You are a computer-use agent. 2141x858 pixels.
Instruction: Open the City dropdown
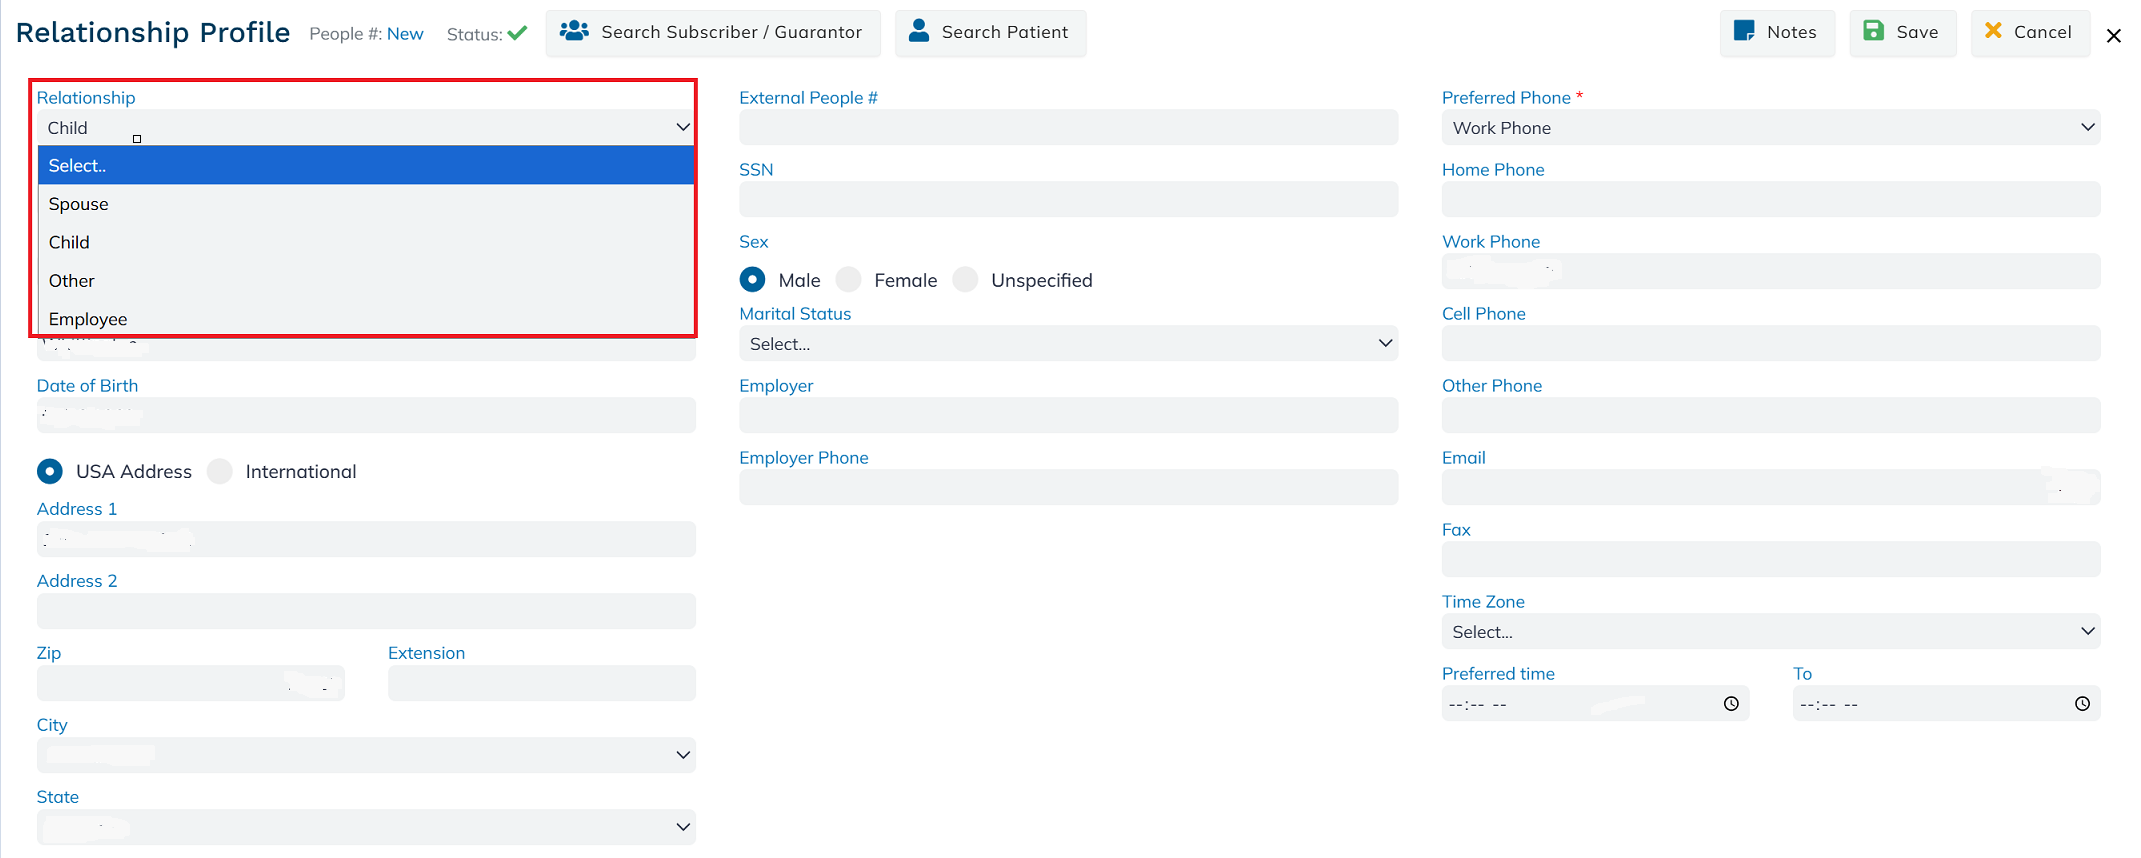[366, 756]
